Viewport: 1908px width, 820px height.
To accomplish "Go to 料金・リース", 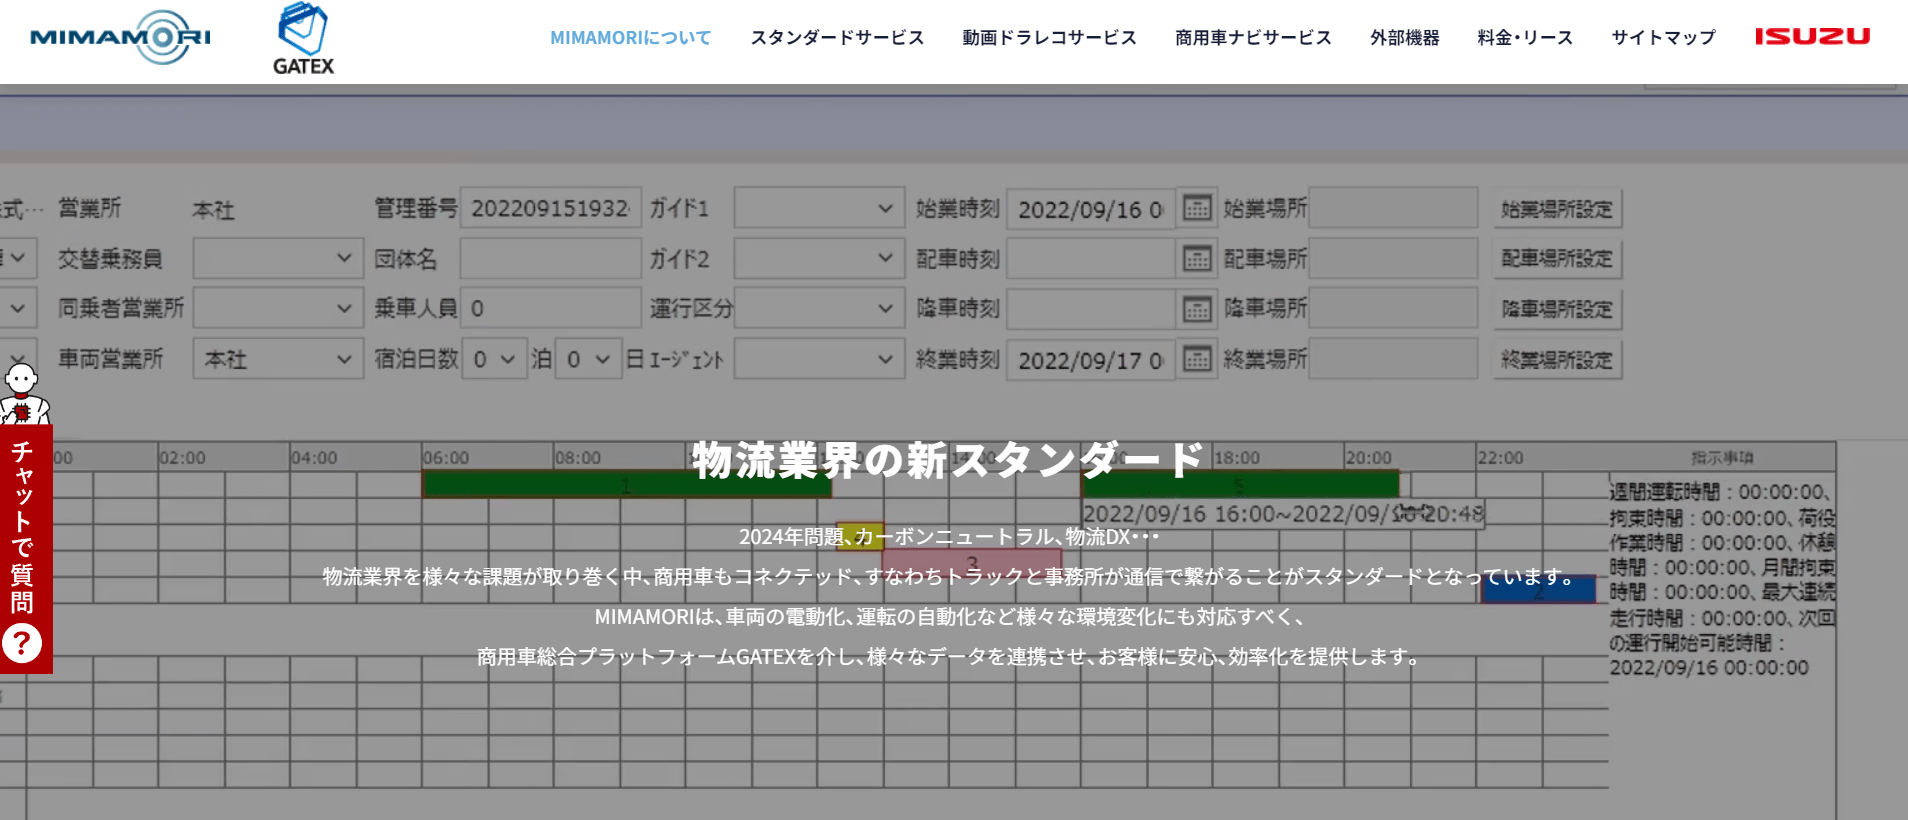I will pyautogui.click(x=1525, y=38).
